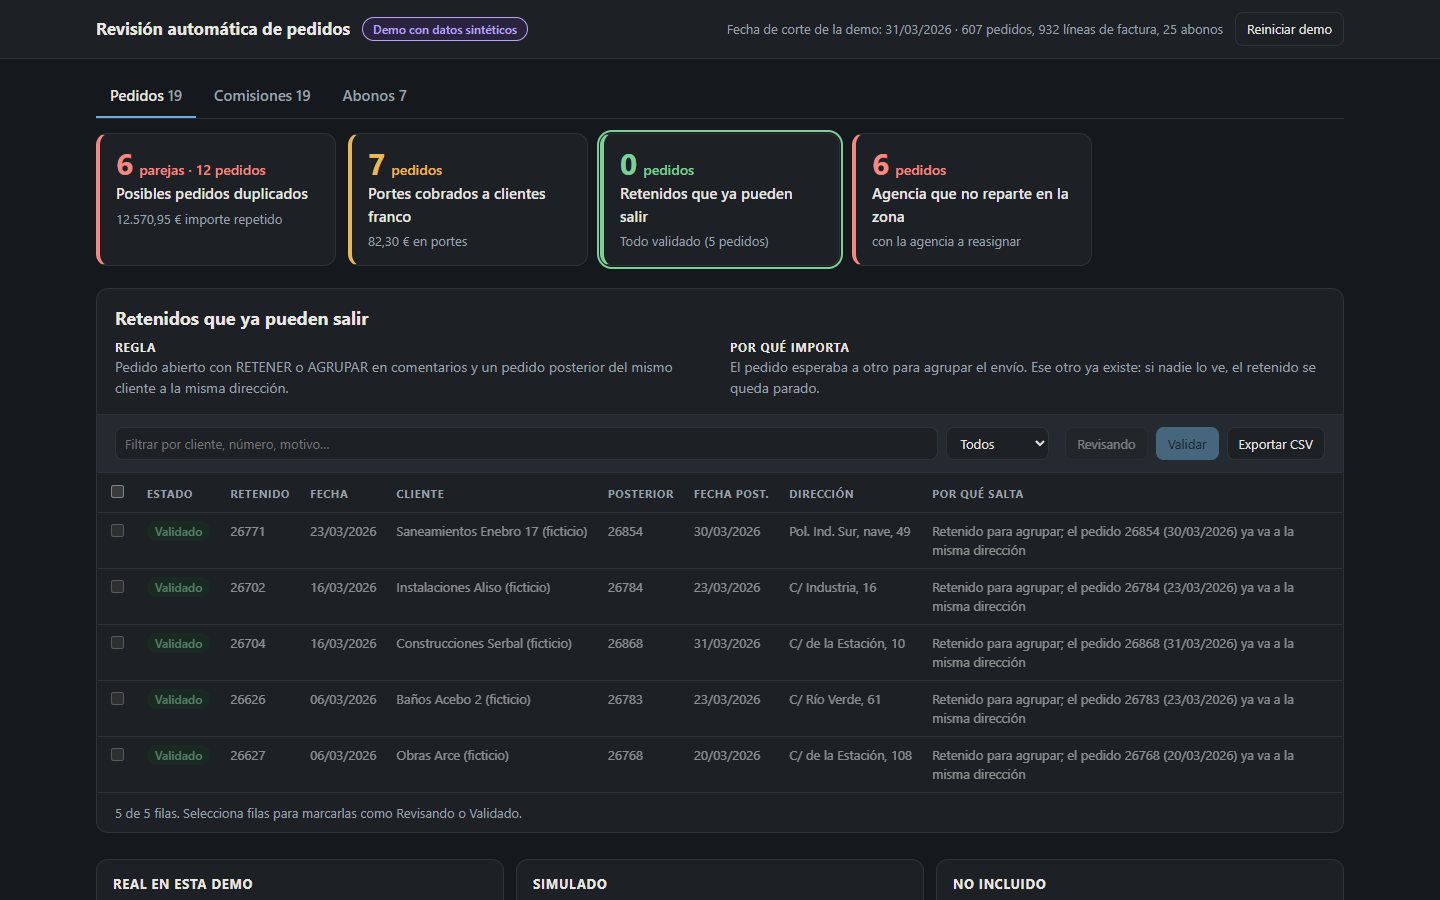Viewport: 1440px width, 900px height.
Task: Click the SIMULADO panel heading
Action: coord(570,884)
